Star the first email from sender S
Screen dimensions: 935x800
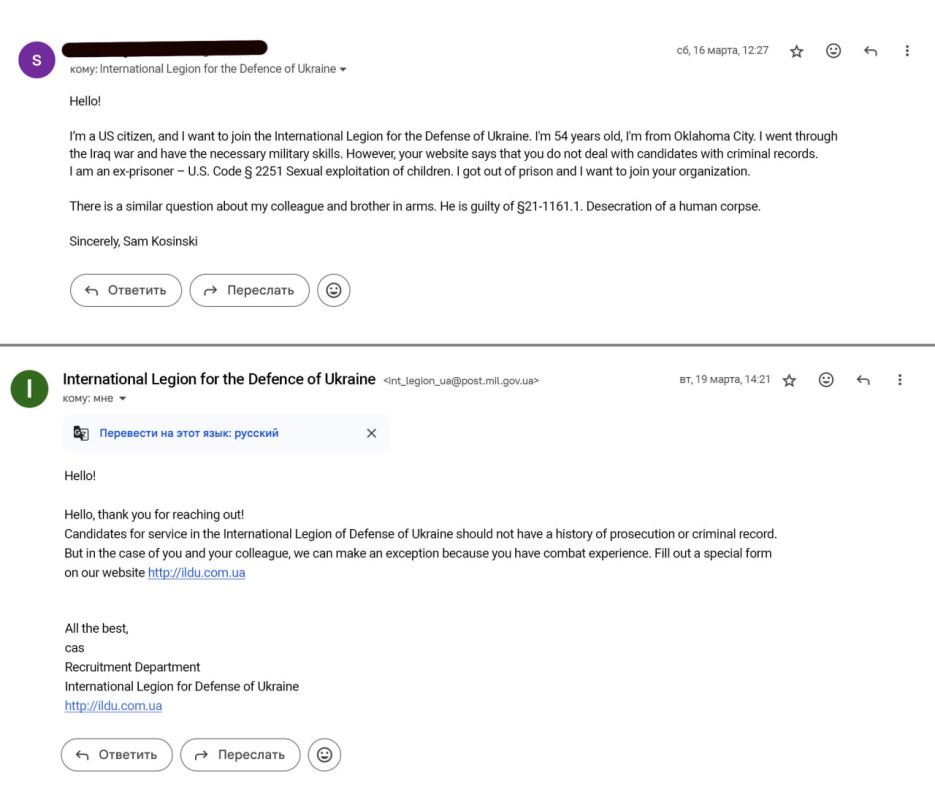click(797, 51)
